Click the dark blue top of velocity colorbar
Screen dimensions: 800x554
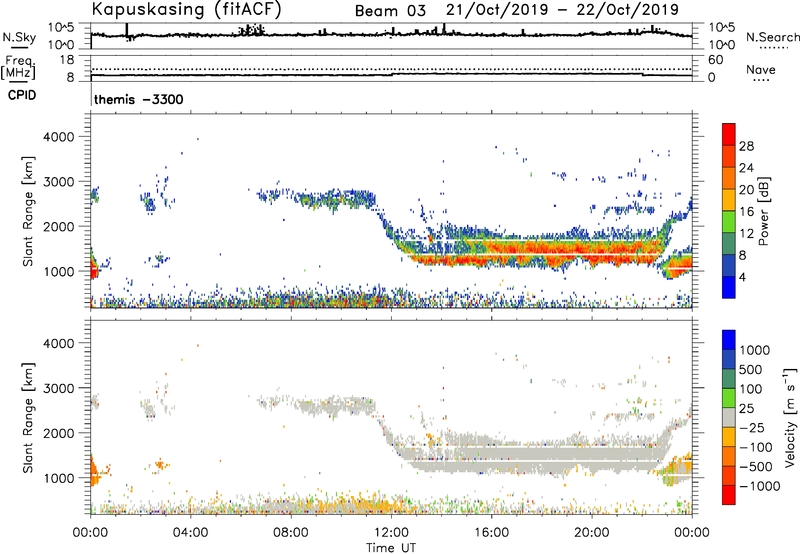(x=729, y=340)
